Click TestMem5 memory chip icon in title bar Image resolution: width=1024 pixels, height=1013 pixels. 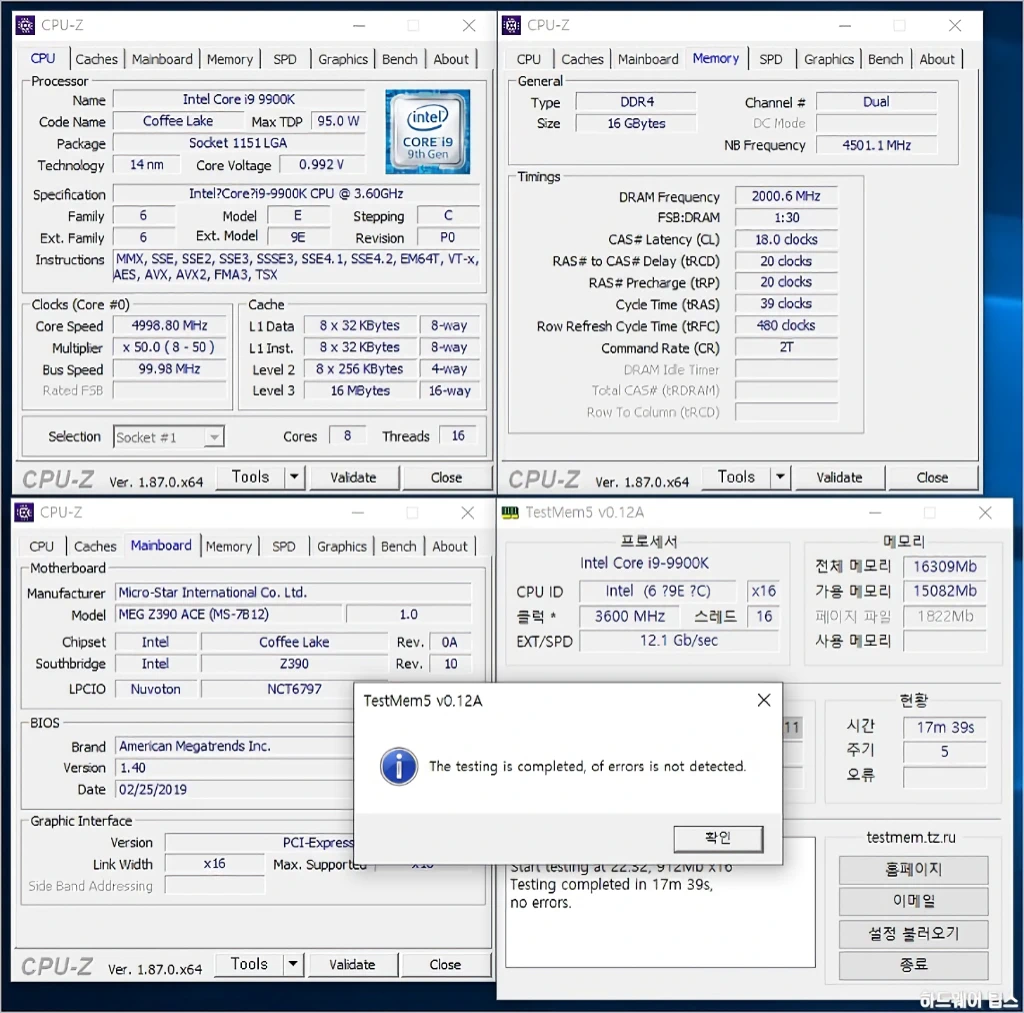coord(510,513)
